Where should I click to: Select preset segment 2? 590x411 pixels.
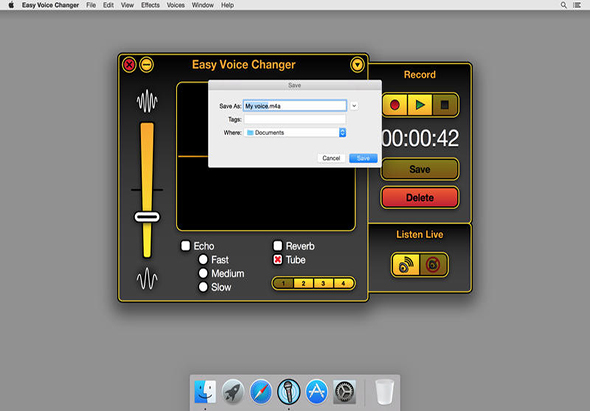click(303, 283)
